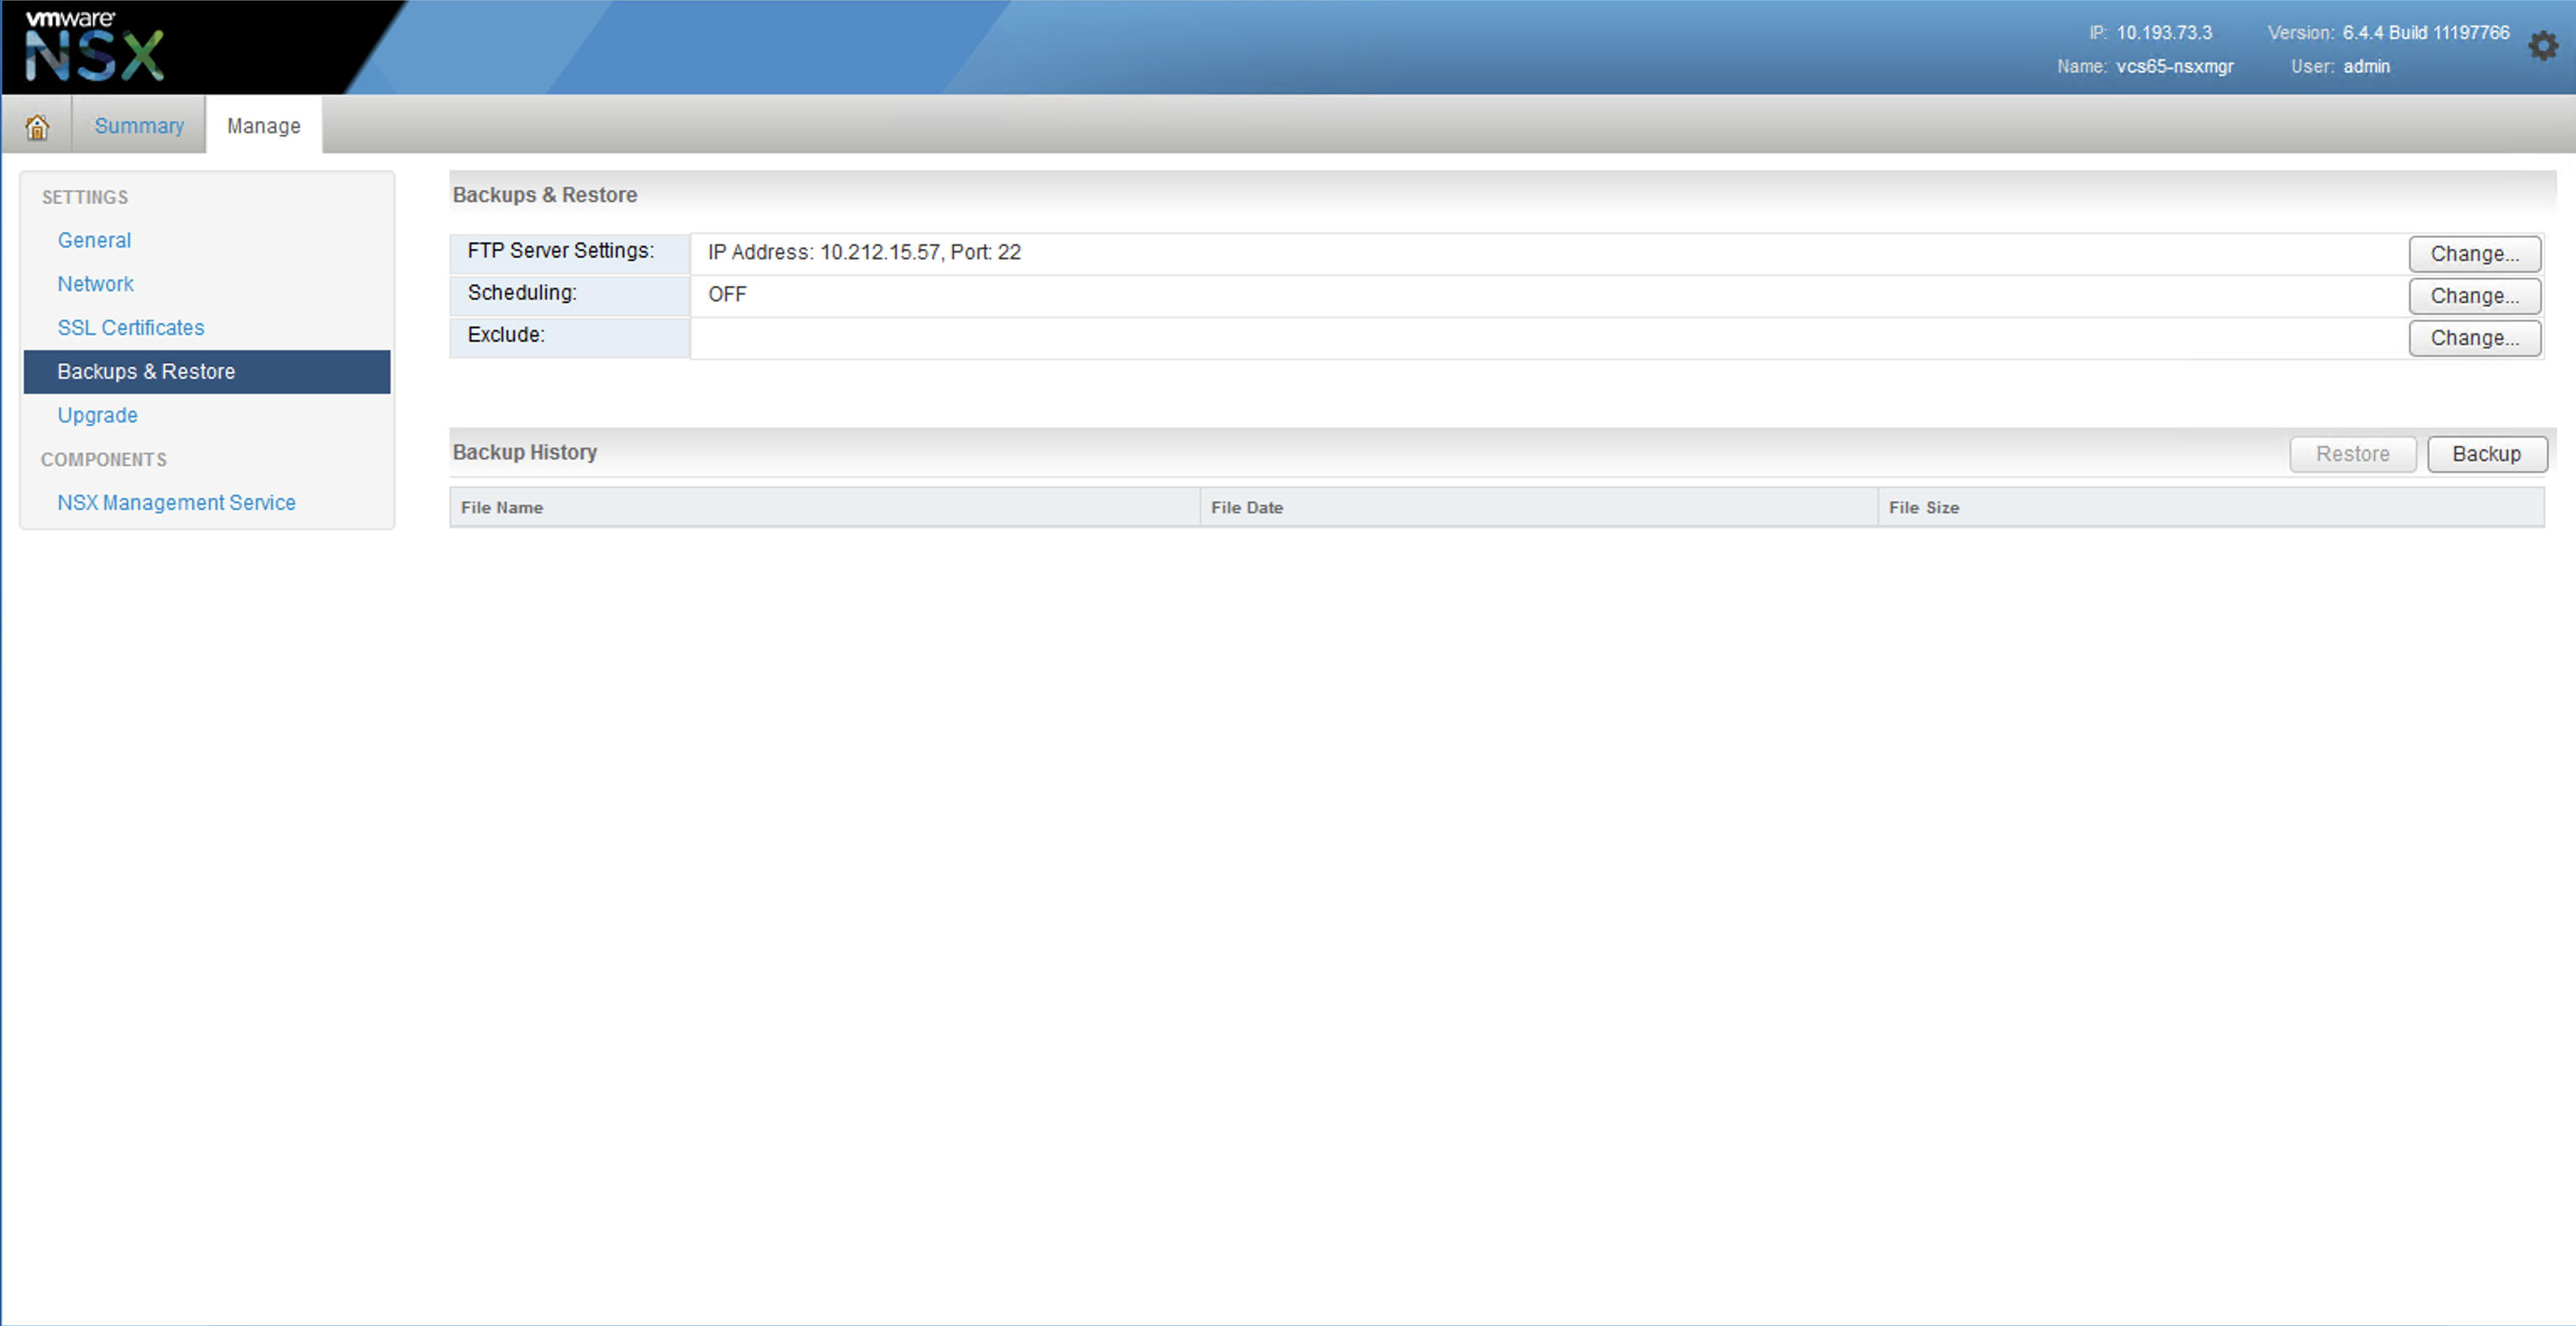2576x1326 pixels.
Task: Click the VMware NSX logo
Action: (x=94, y=47)
